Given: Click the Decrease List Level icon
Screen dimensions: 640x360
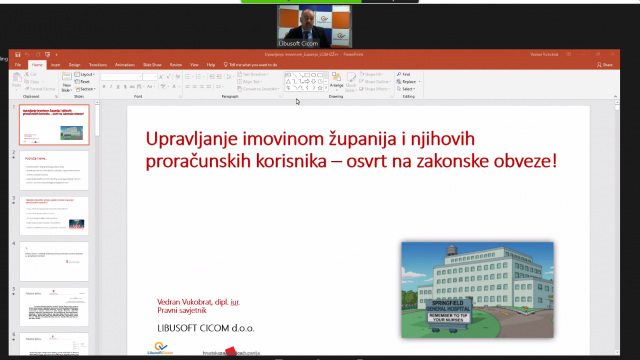Looking at the screenshot, I should (212, 77).
